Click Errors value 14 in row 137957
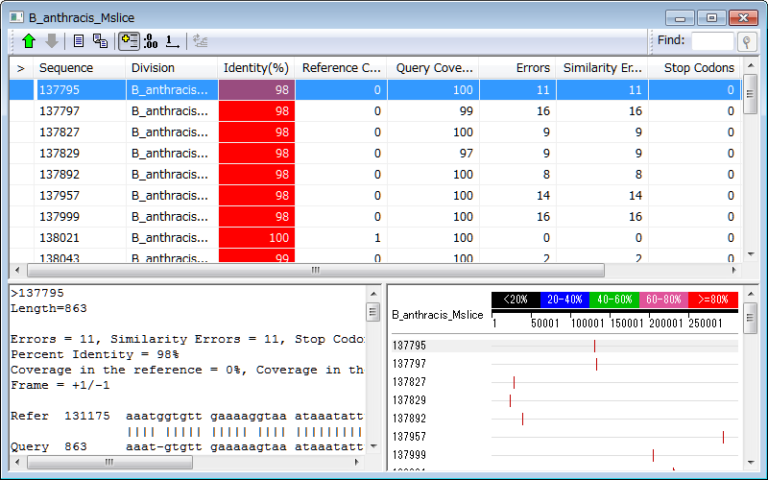 (x=543, y=195)
